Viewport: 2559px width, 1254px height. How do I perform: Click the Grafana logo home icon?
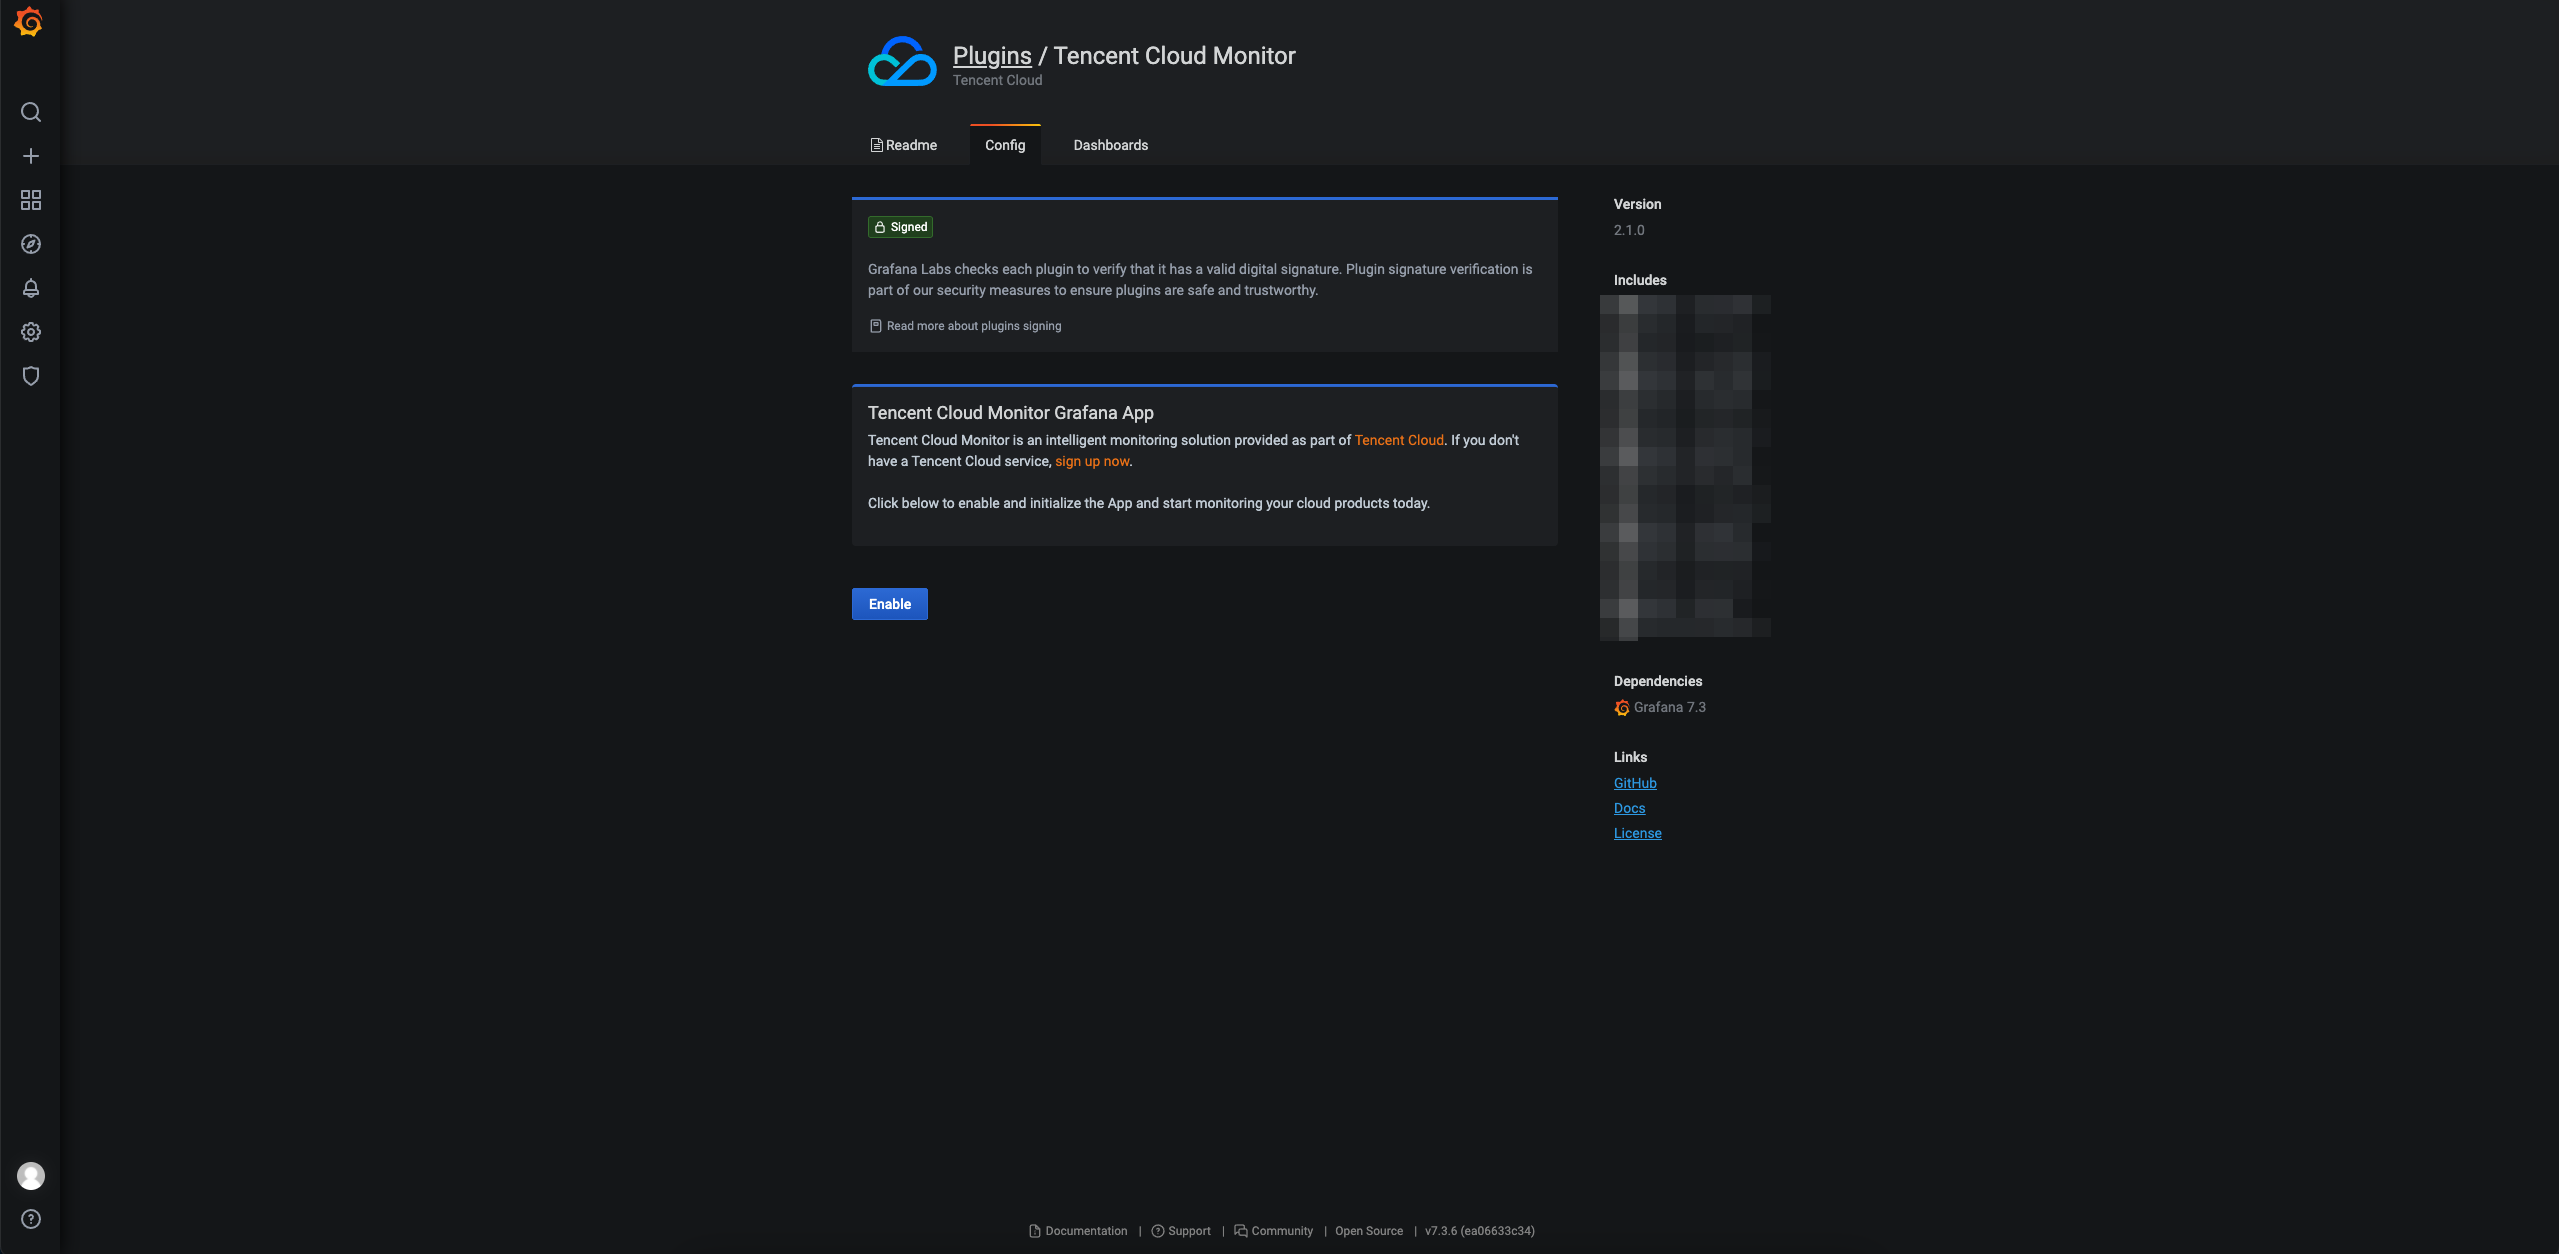[x=30, y=22]
